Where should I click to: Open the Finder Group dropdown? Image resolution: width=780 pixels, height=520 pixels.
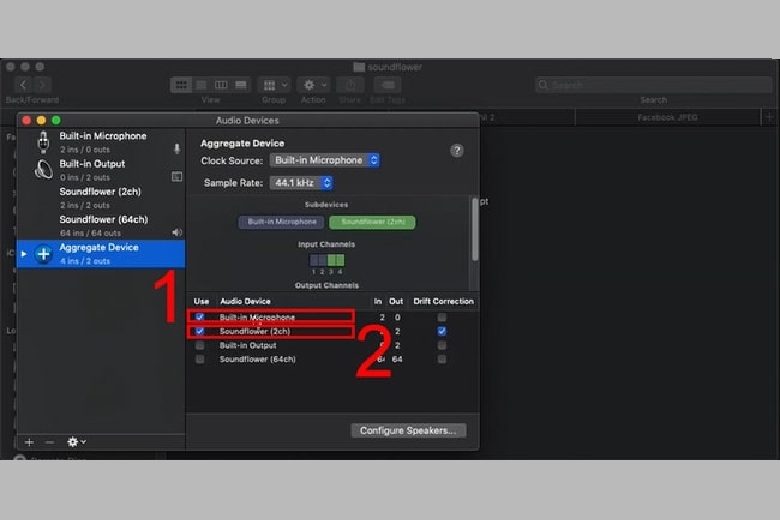click(274, 85)
